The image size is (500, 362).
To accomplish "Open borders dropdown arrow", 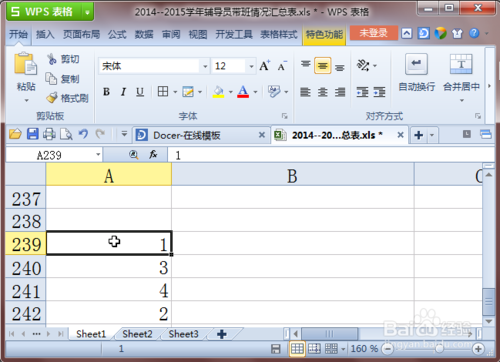I will [175, 92].
